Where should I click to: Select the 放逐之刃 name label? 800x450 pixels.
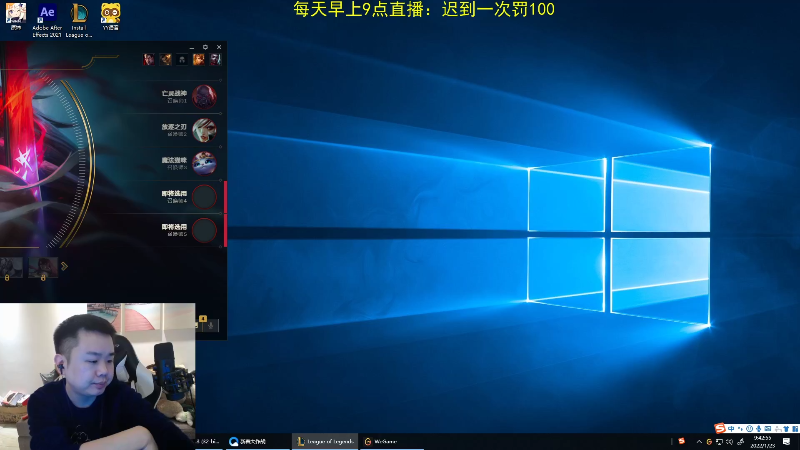click(x=174, y=127)
